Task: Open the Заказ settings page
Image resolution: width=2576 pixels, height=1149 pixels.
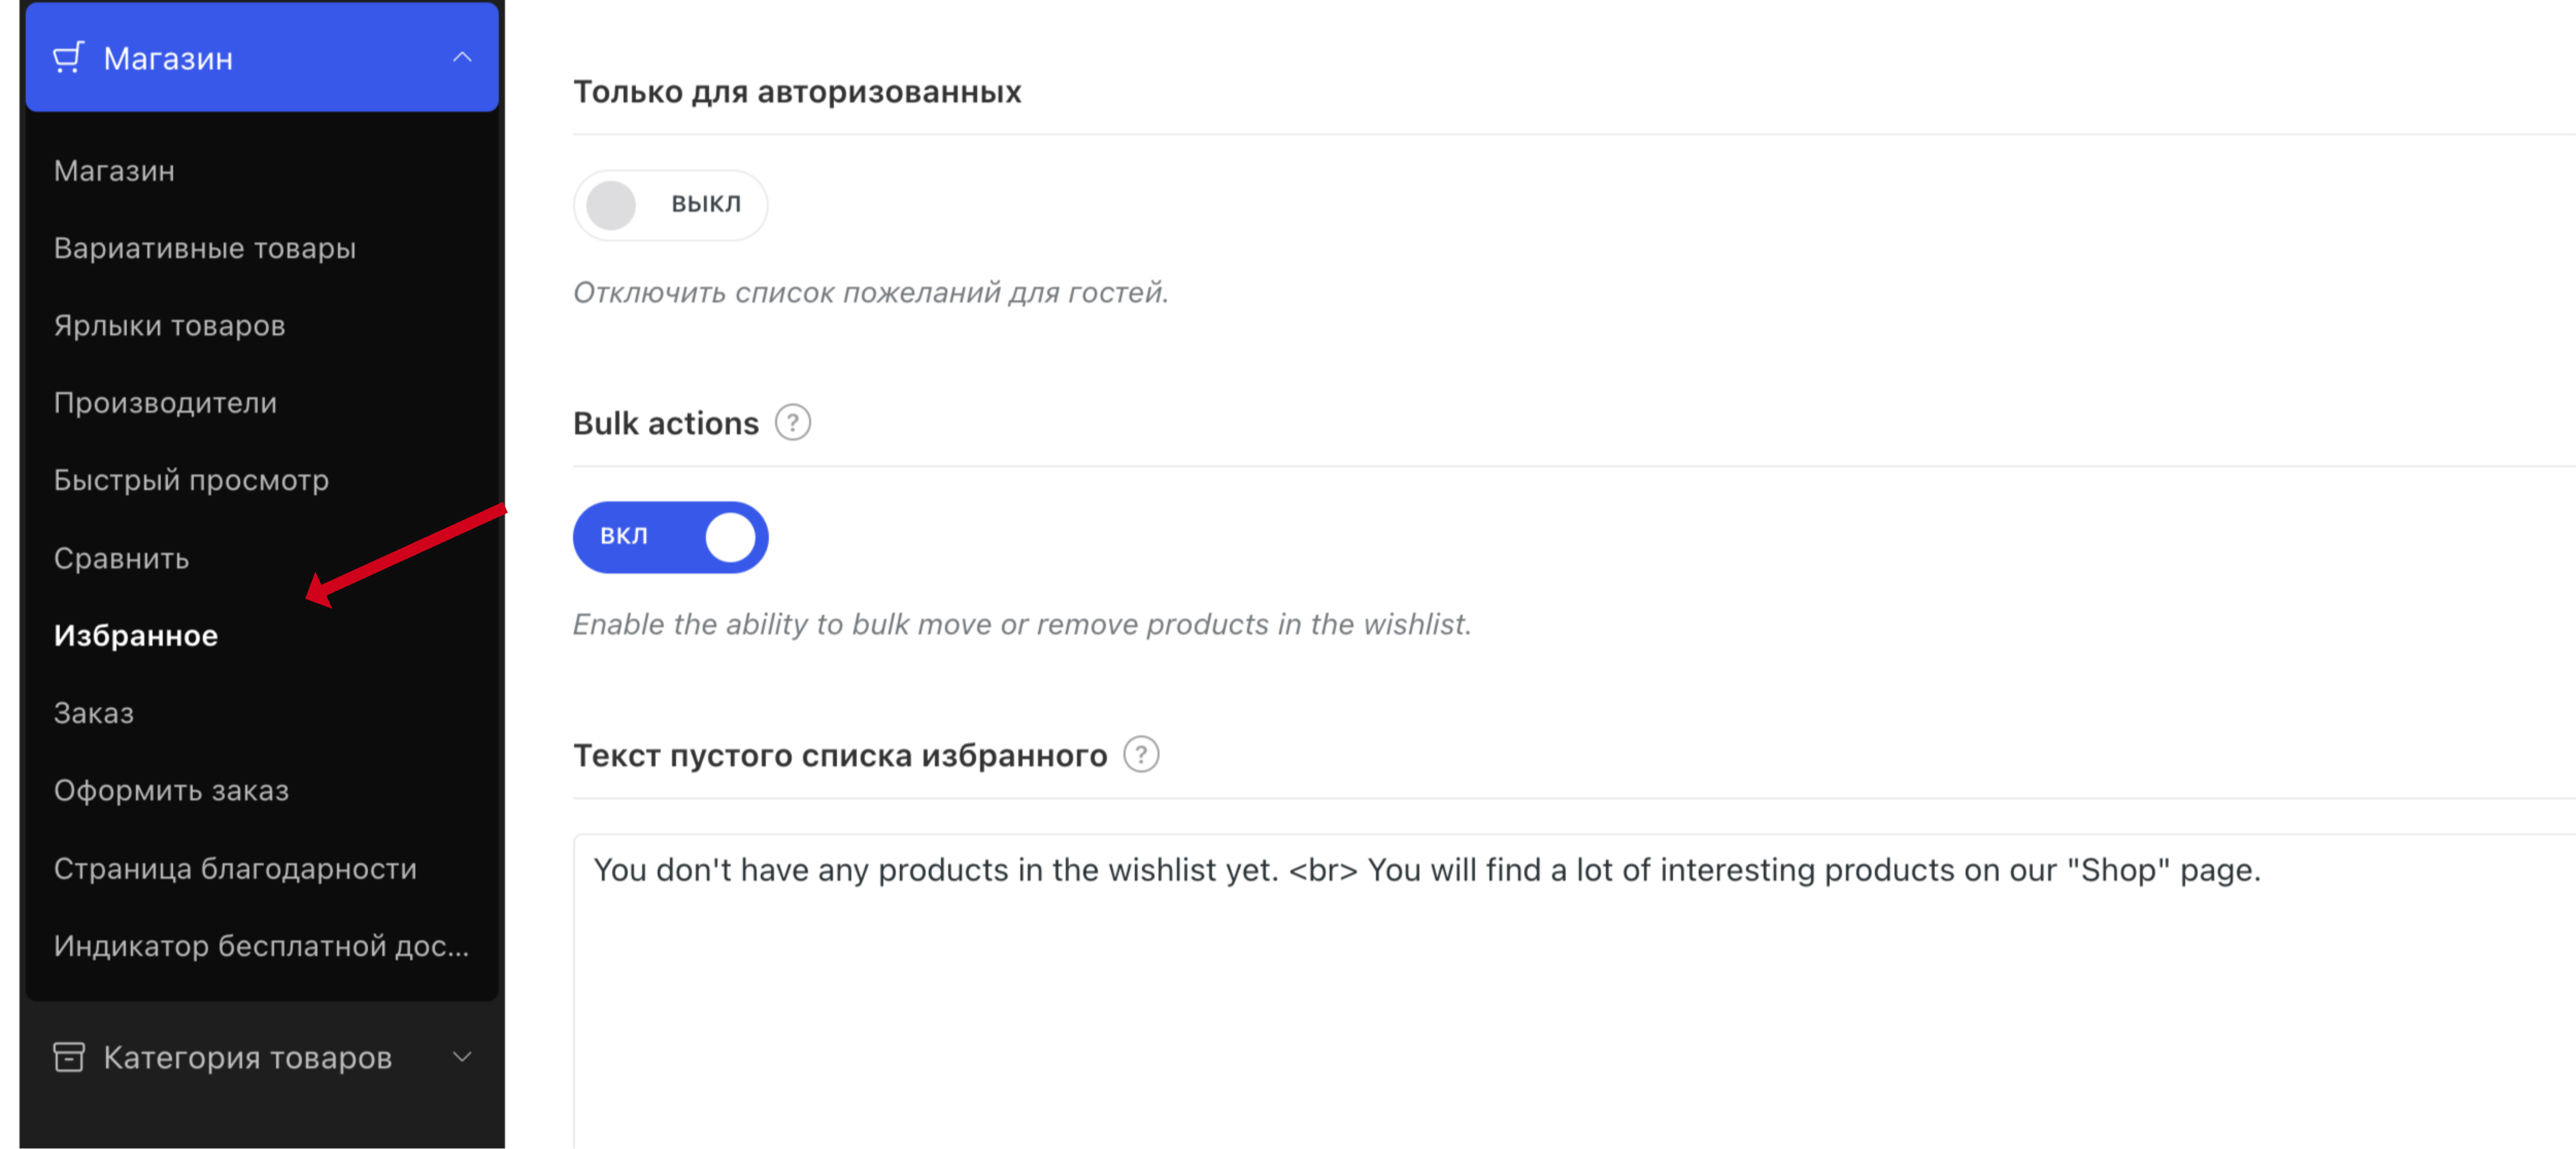Action: [x=93, y=714]
